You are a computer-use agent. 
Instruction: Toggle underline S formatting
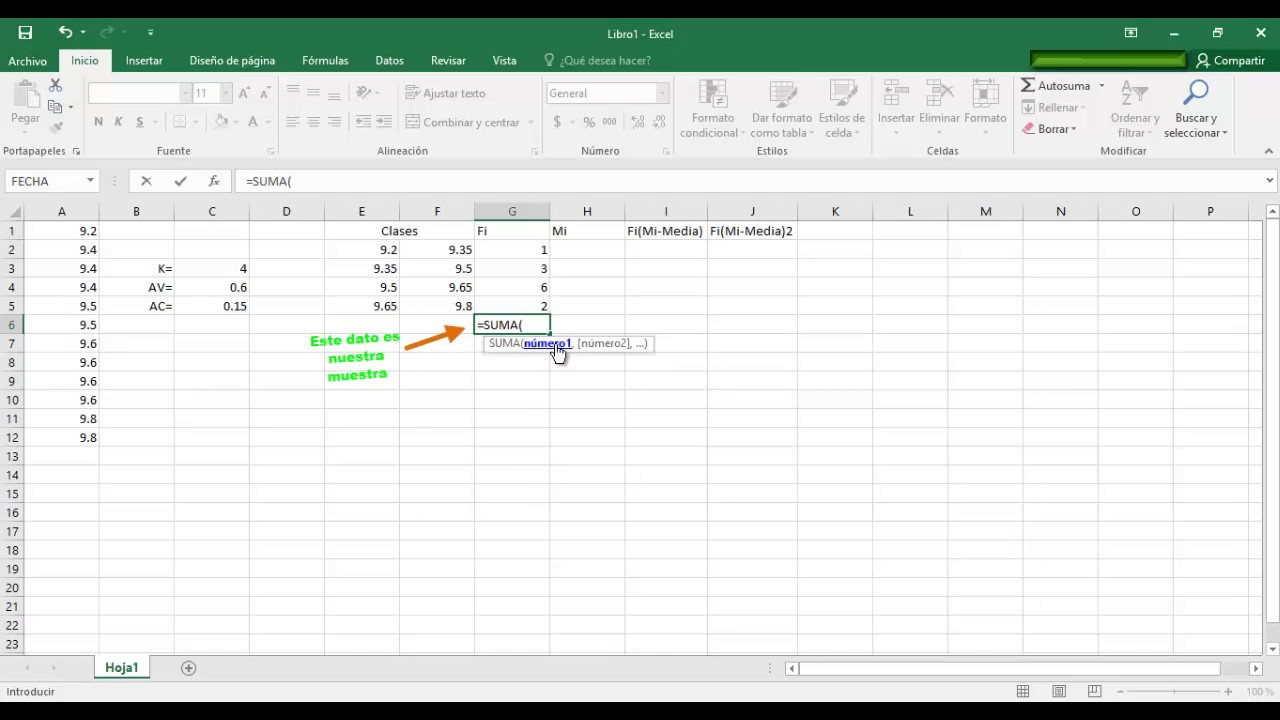139,122
